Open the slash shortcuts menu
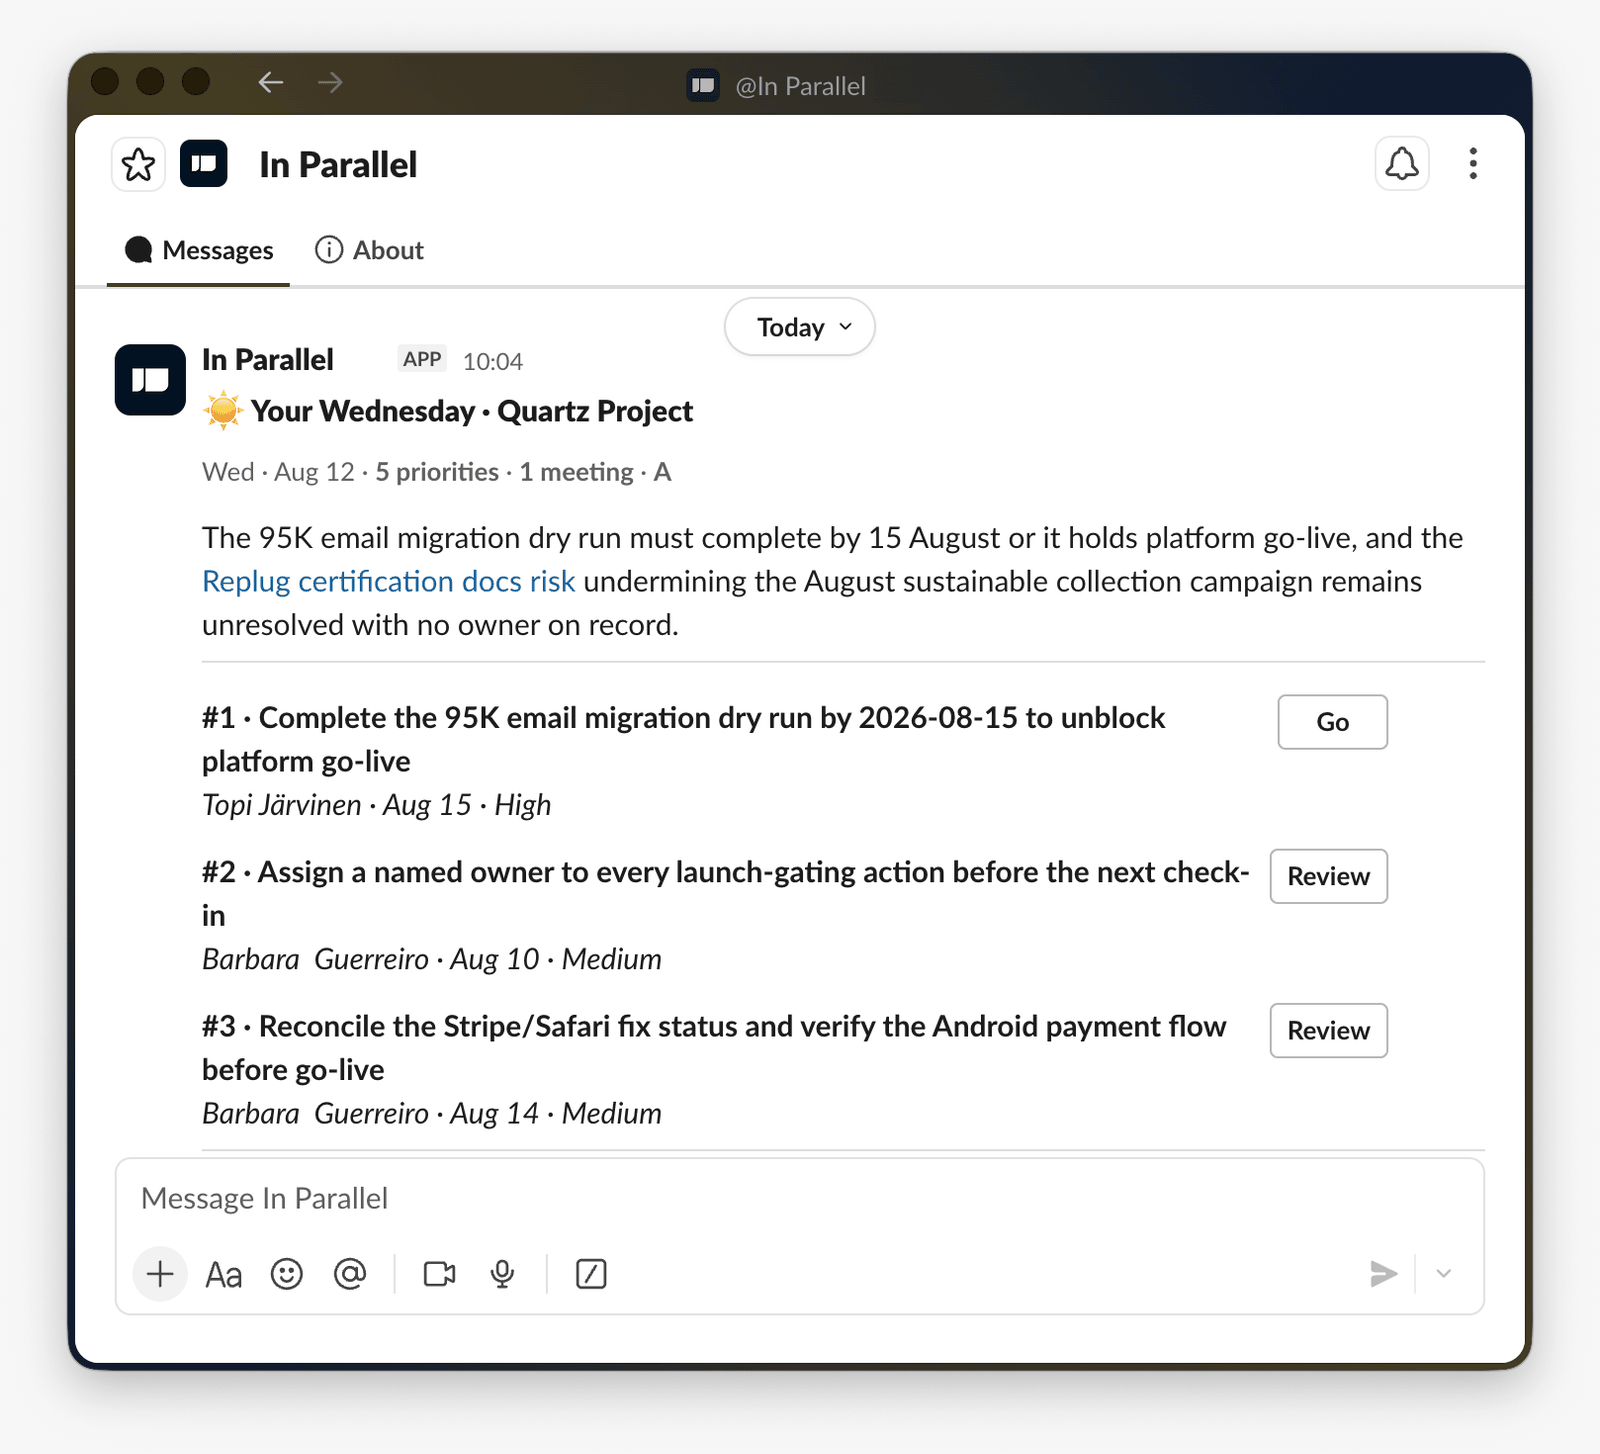The height and width of the screenshot is (1454, 1600). [591, 1274]
